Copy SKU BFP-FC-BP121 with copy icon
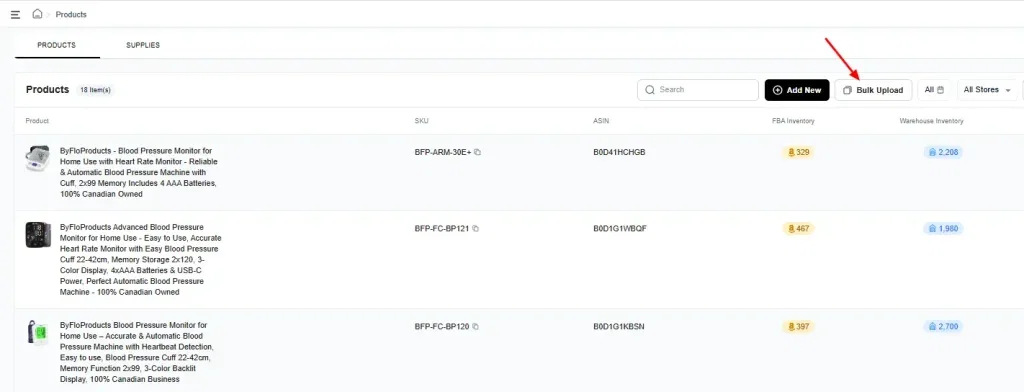1024x392 pixels. click(475, 229)
